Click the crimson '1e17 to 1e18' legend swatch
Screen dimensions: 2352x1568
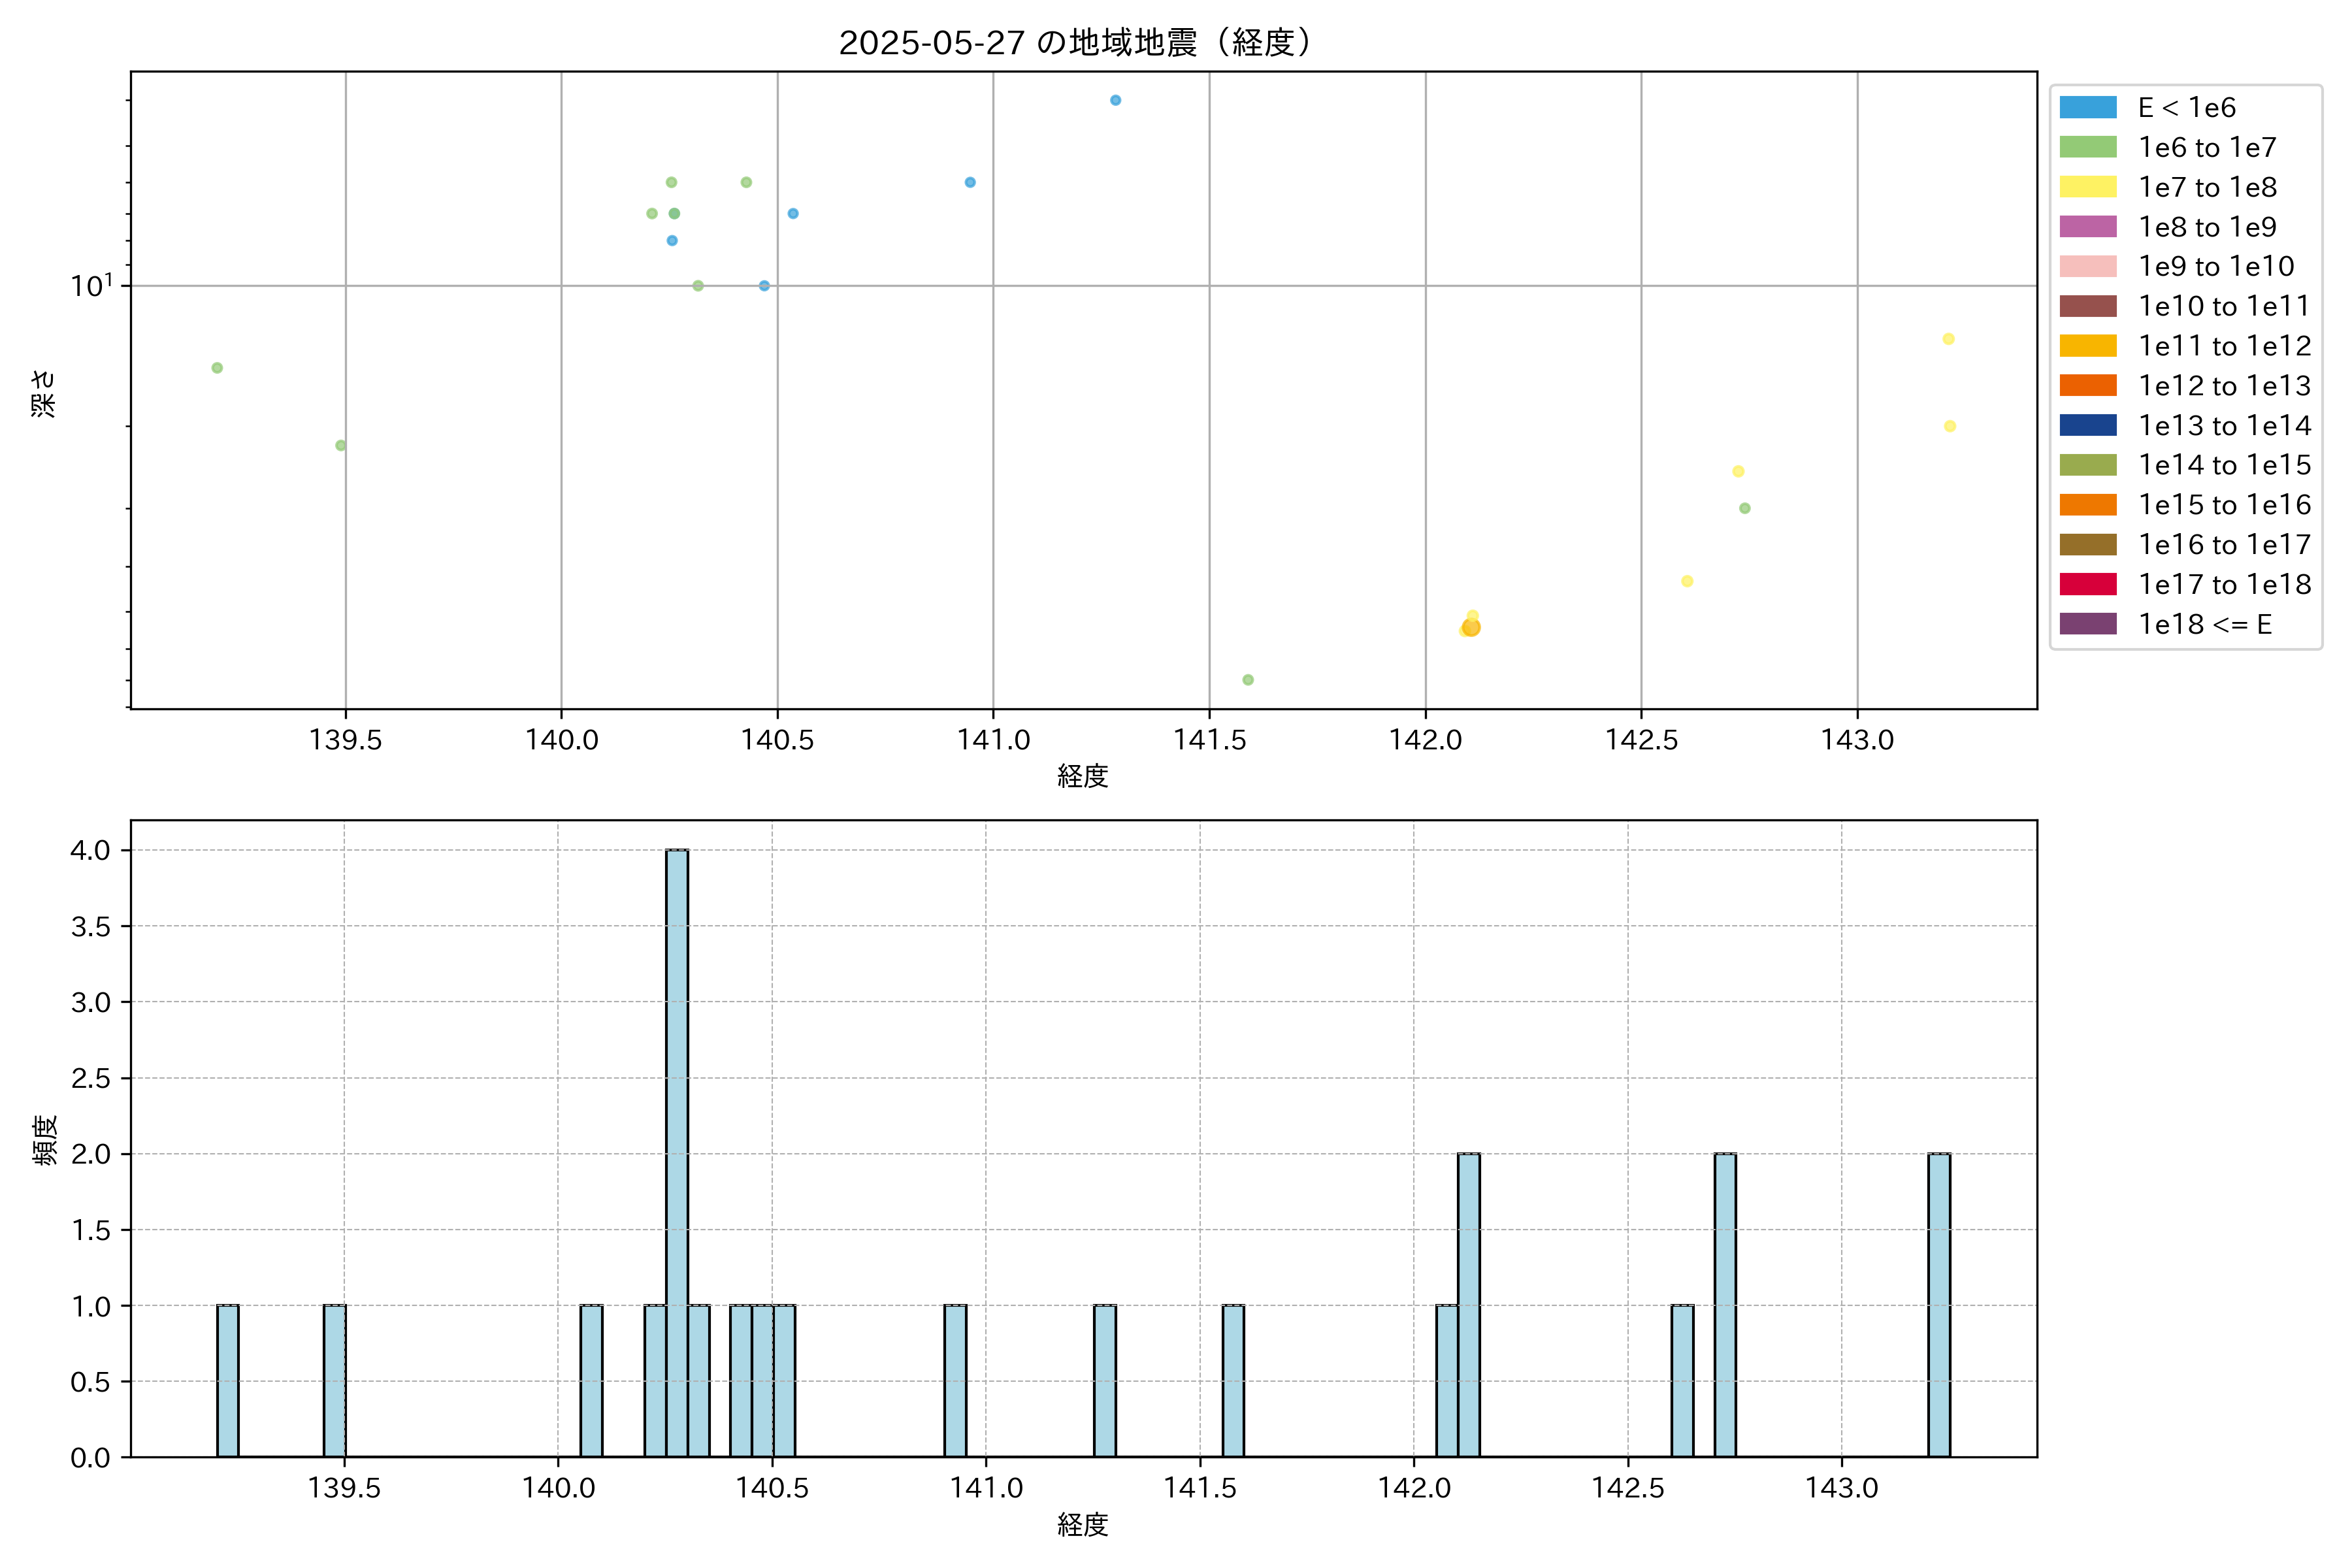(2088, 584)
